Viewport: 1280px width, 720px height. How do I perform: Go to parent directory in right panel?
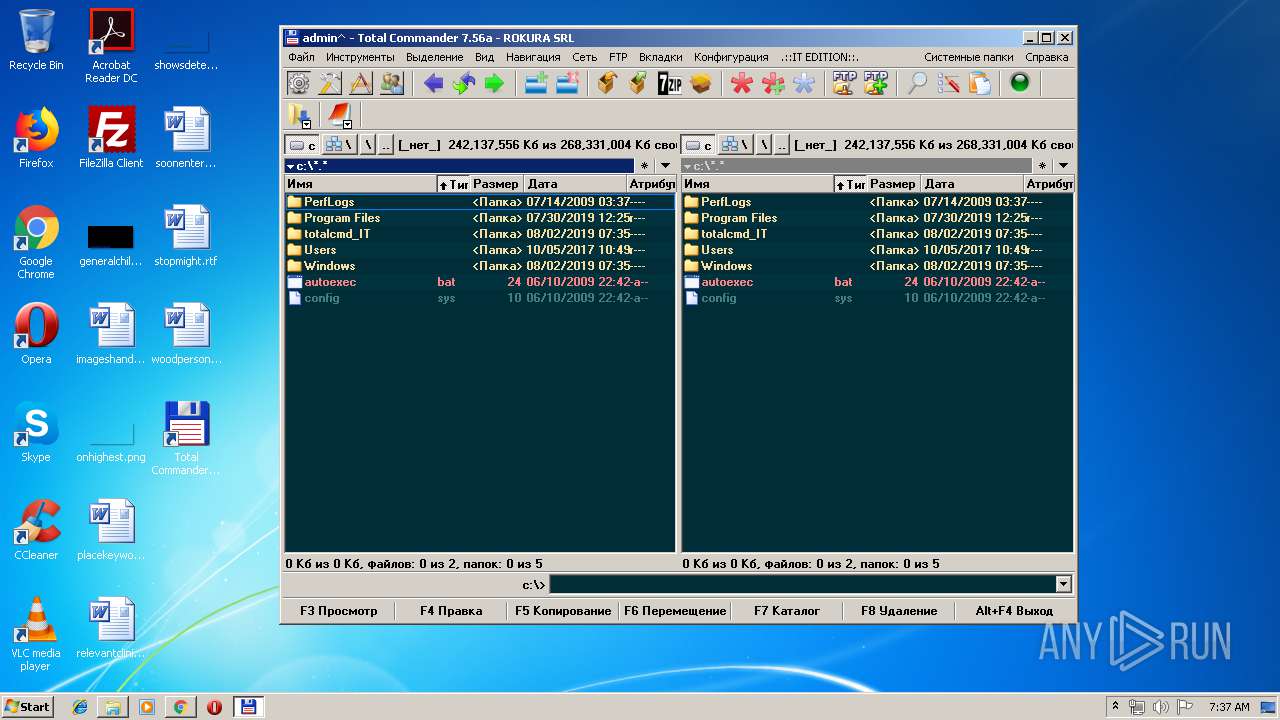(782, 145)
